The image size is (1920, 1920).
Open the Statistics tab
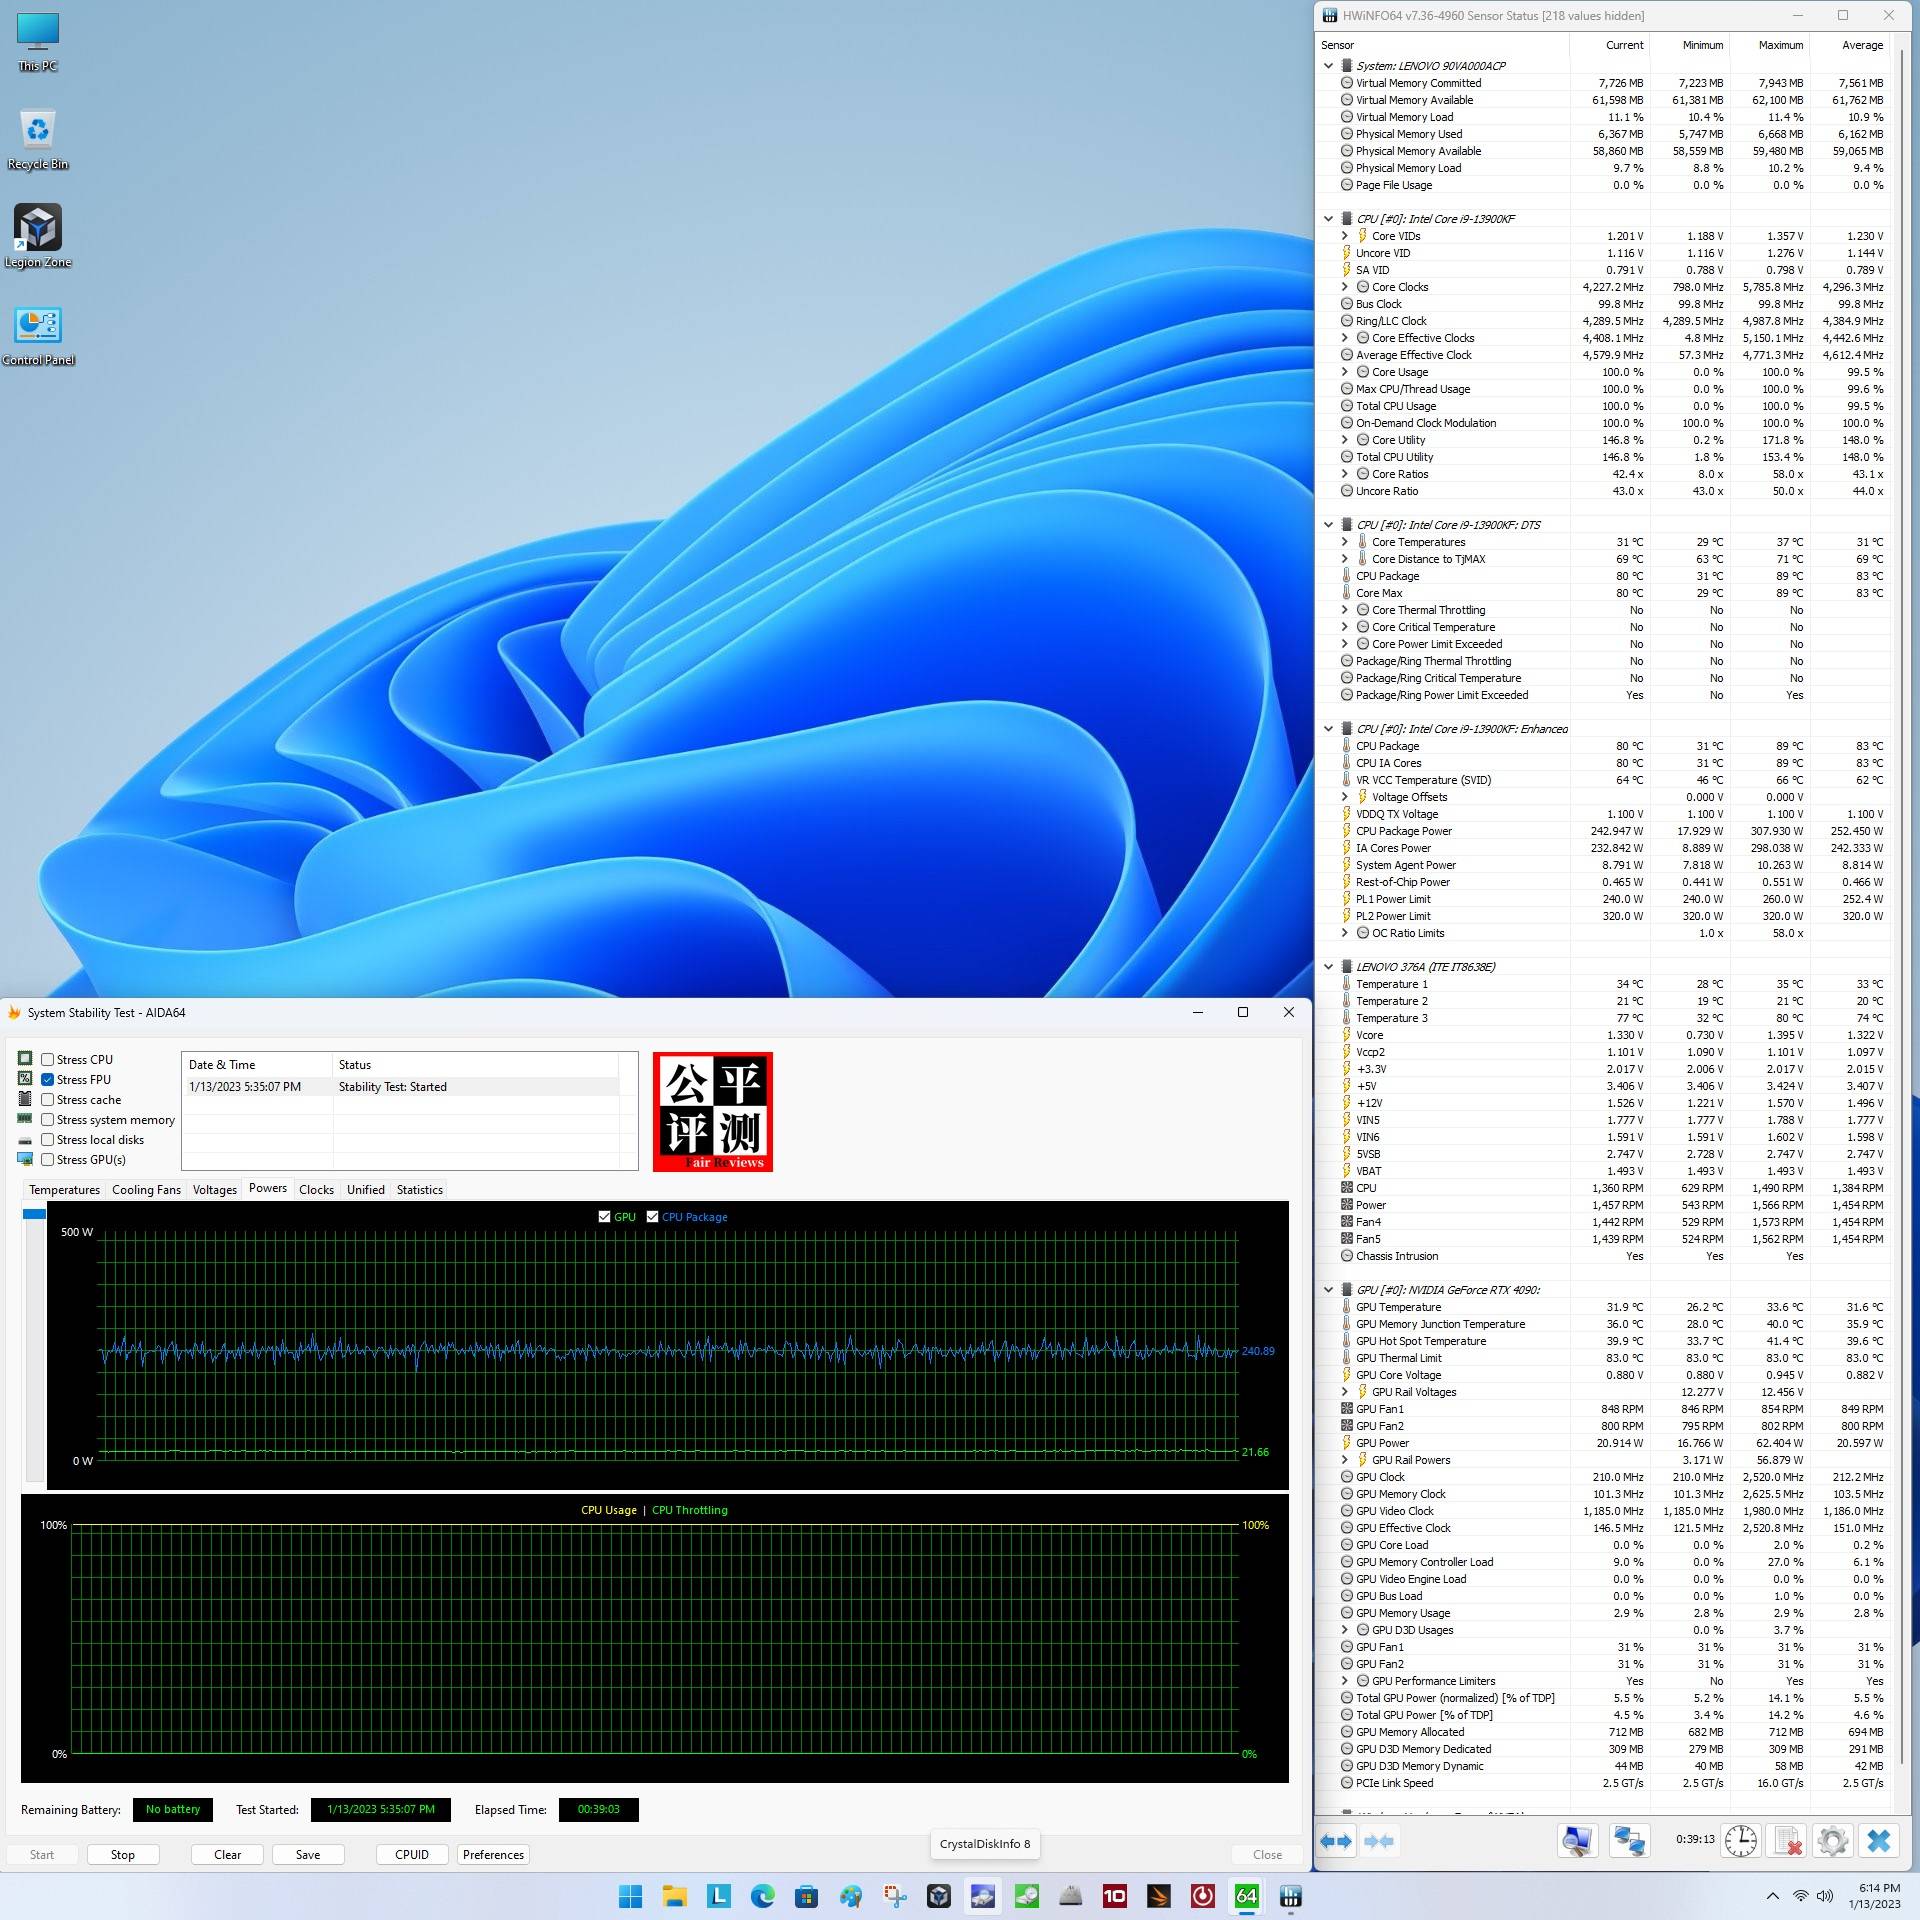coord(419,1190)
